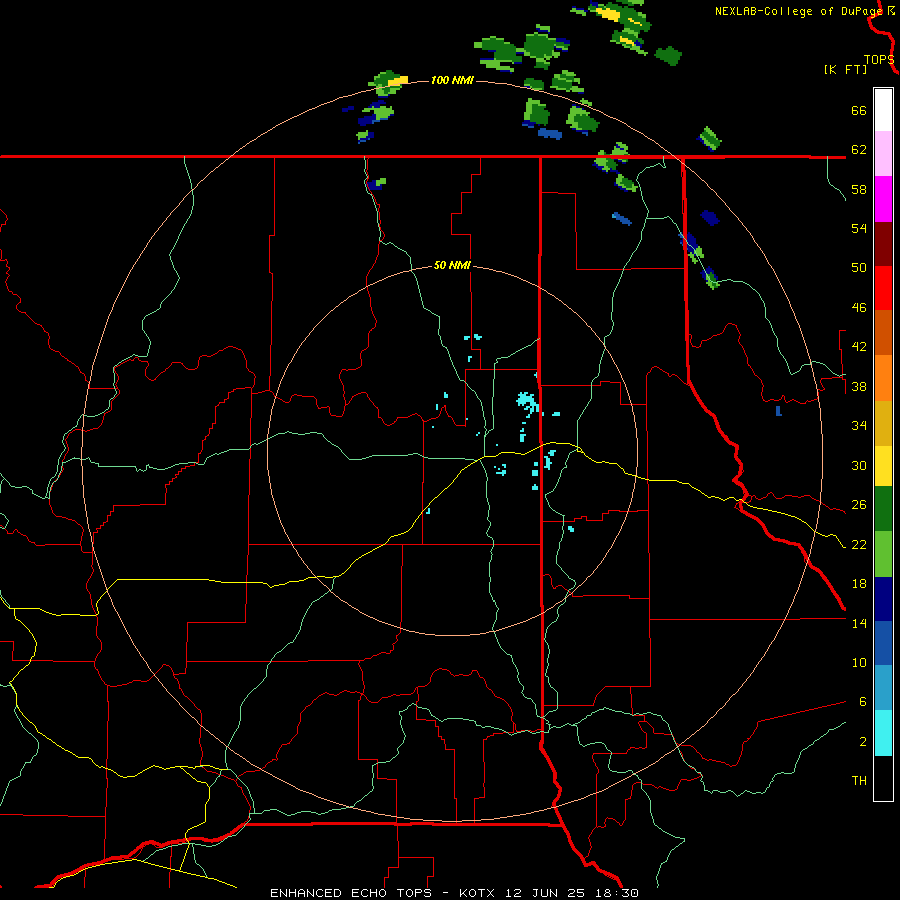Click the TH label at legend bottom
Viewport: 900px width, 900px height.
point(859,781)
